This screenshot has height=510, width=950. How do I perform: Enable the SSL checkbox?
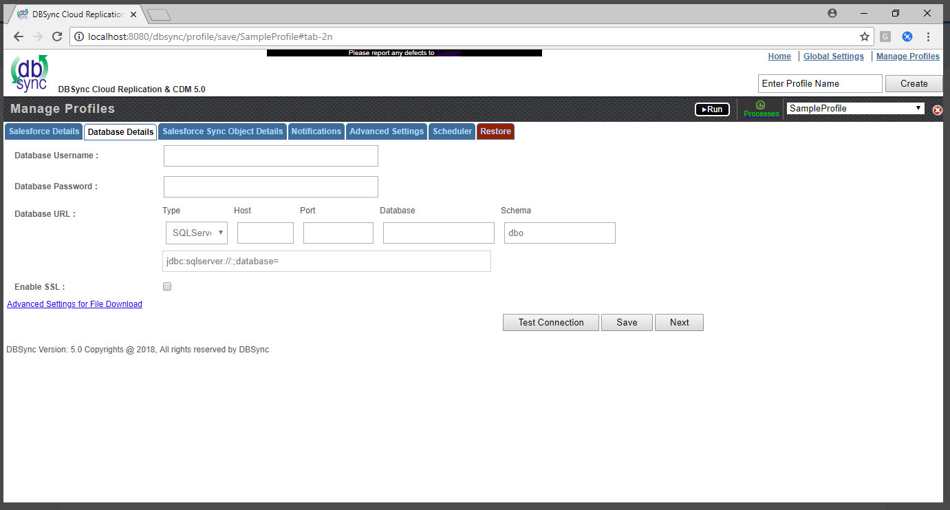coord(167,286)
